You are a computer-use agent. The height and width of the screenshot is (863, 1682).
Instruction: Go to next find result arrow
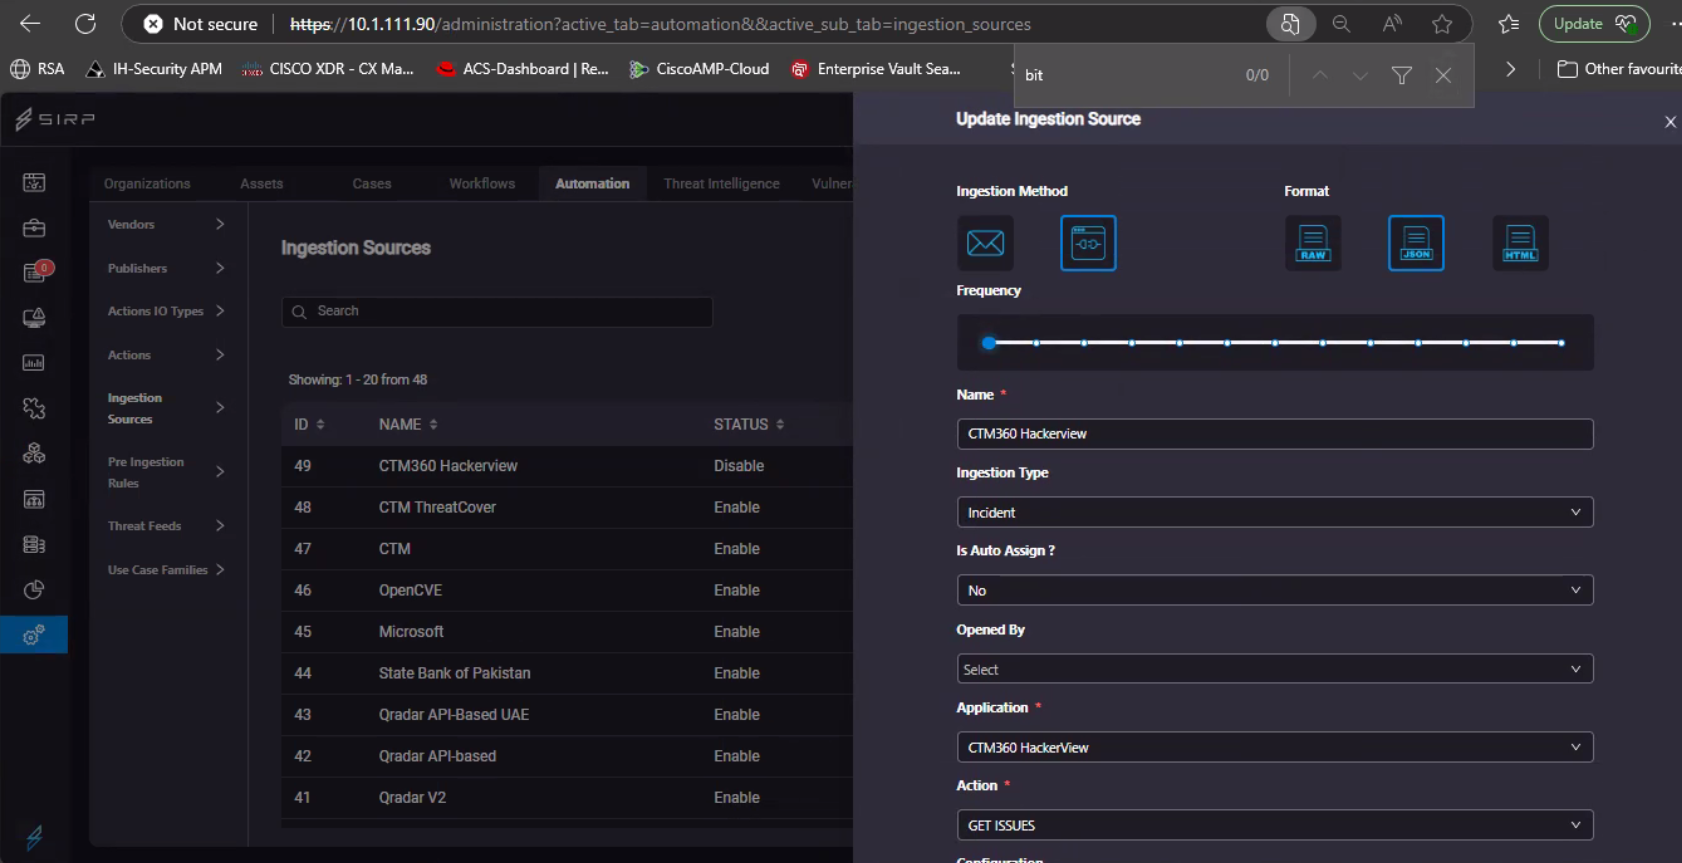coord(1360,75)
